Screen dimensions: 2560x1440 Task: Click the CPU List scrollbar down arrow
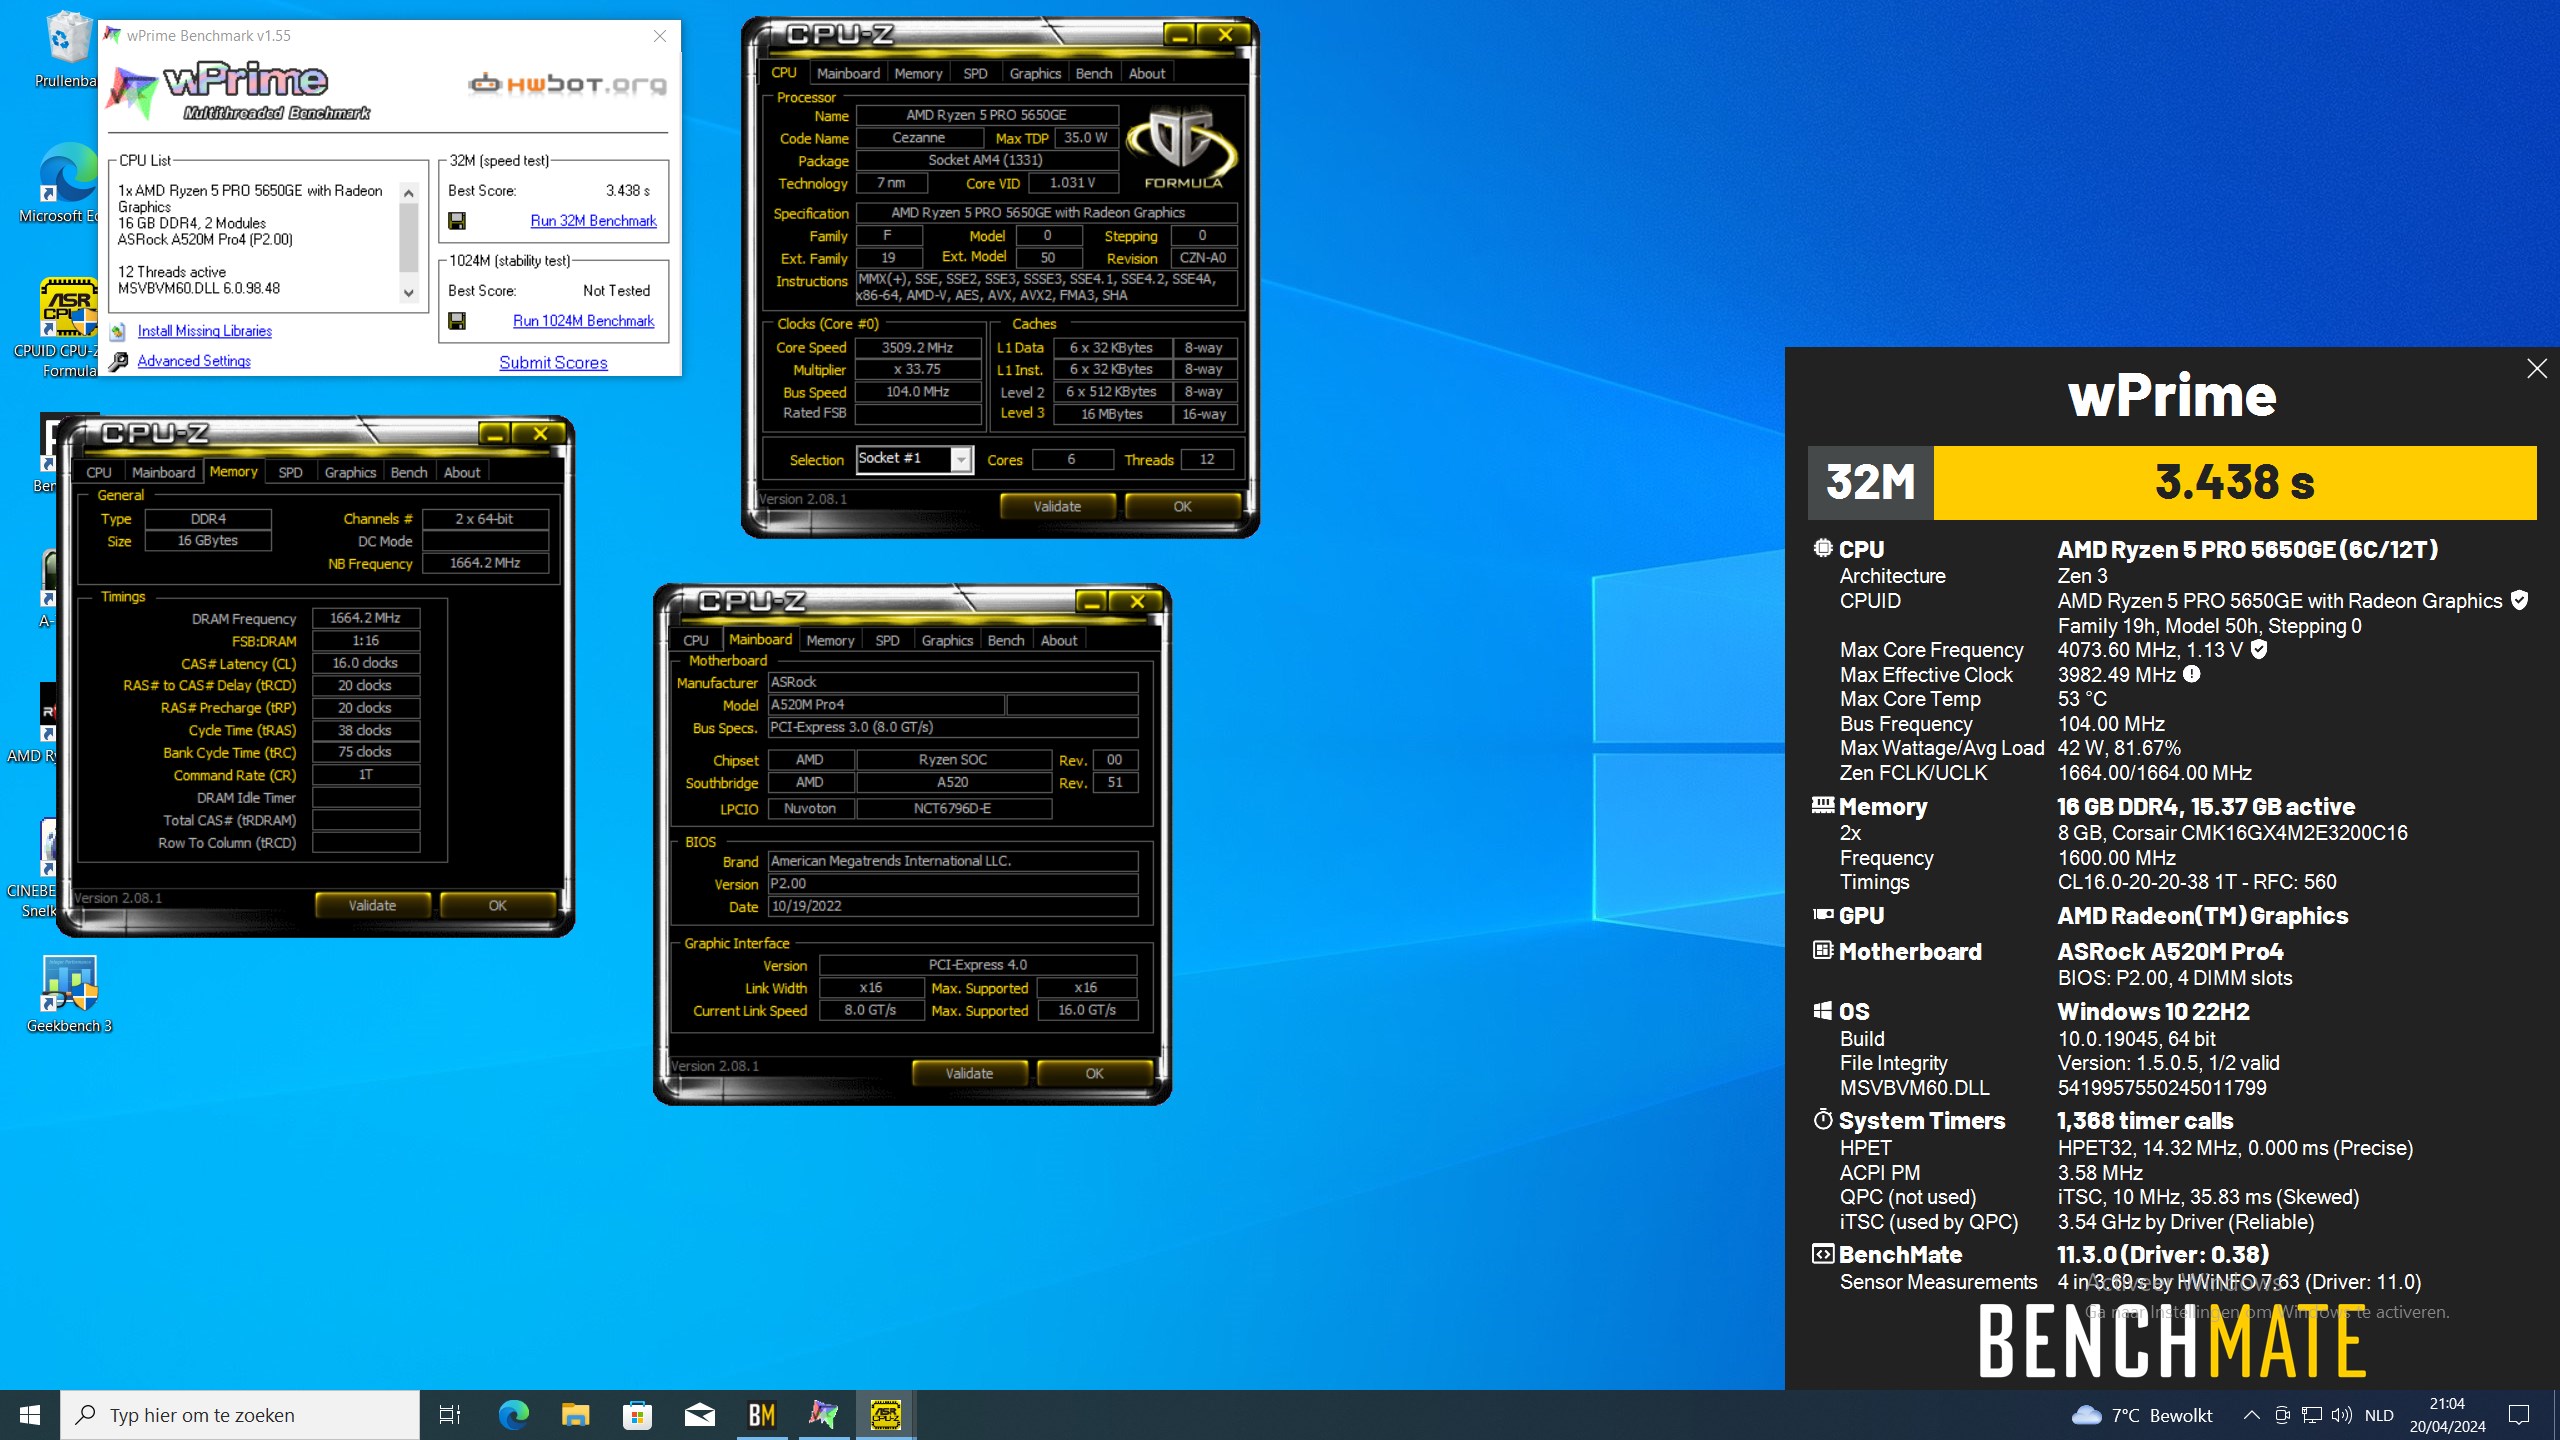(x=408, y=293)
